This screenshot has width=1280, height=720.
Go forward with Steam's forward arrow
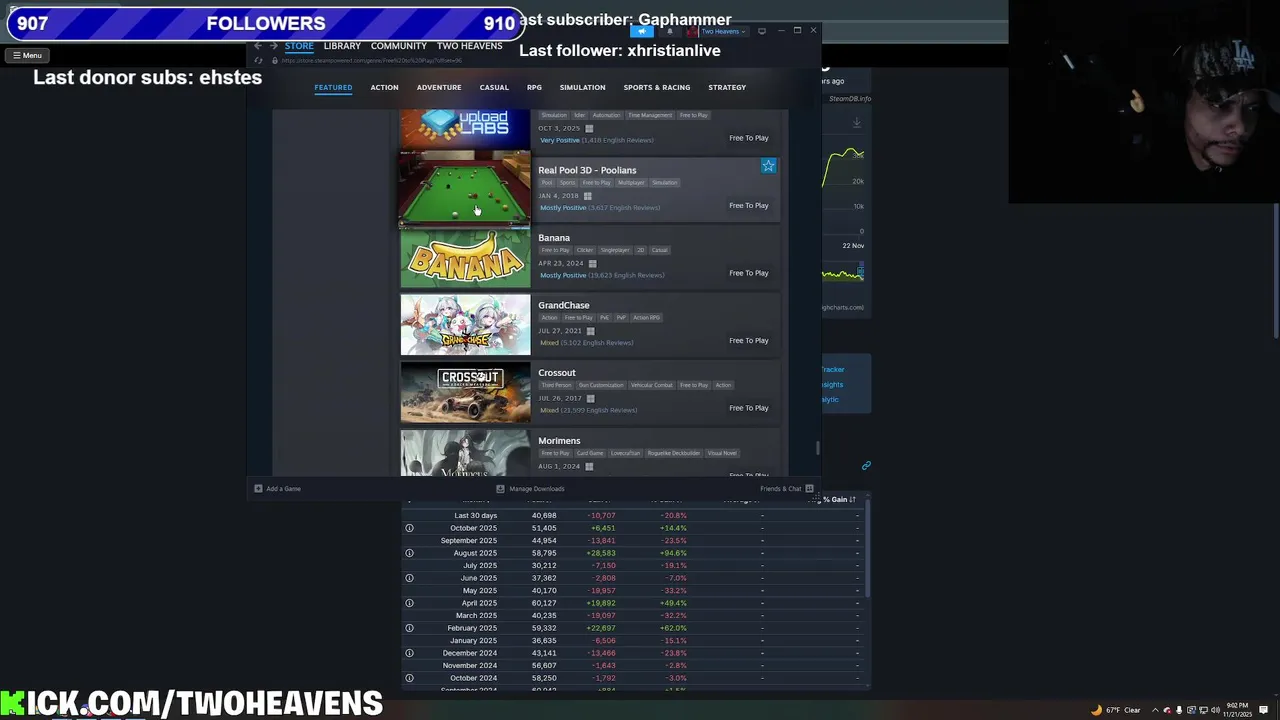tap(273, 46)
